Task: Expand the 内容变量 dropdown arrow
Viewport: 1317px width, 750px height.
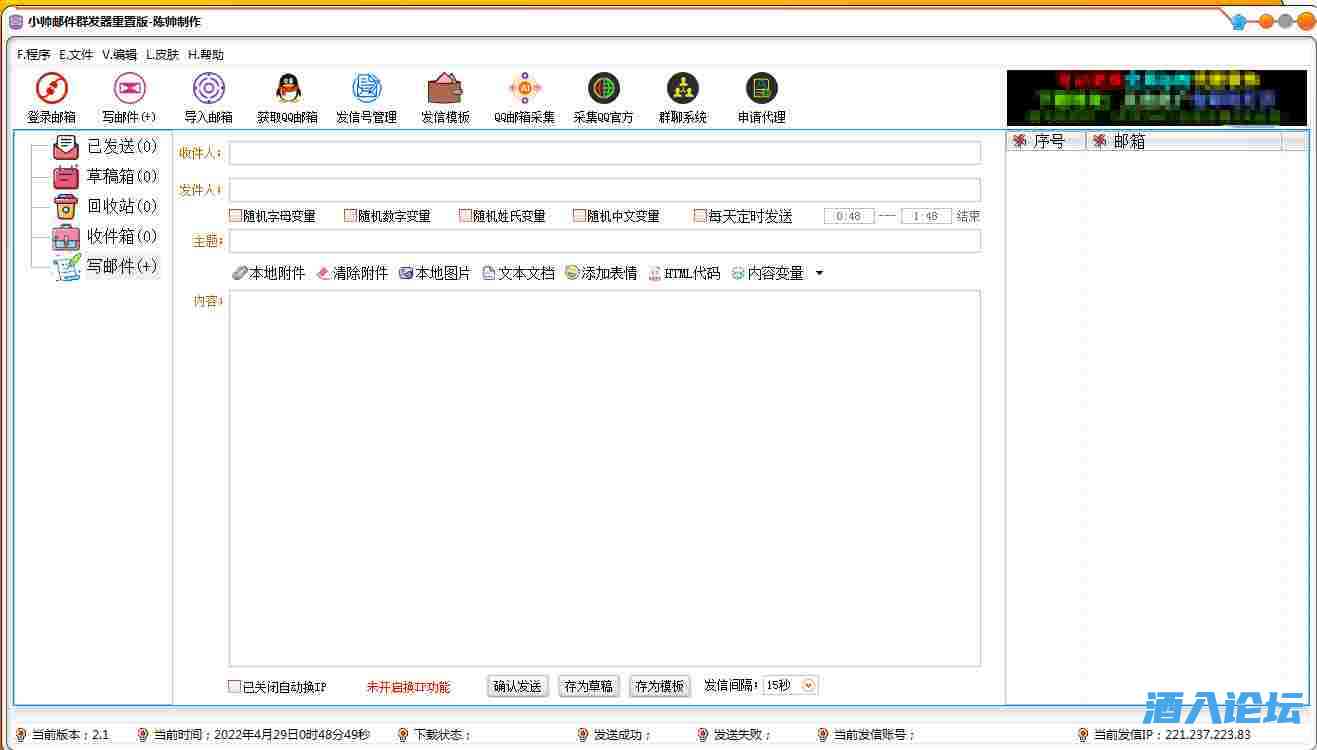Action: point(820,272)
